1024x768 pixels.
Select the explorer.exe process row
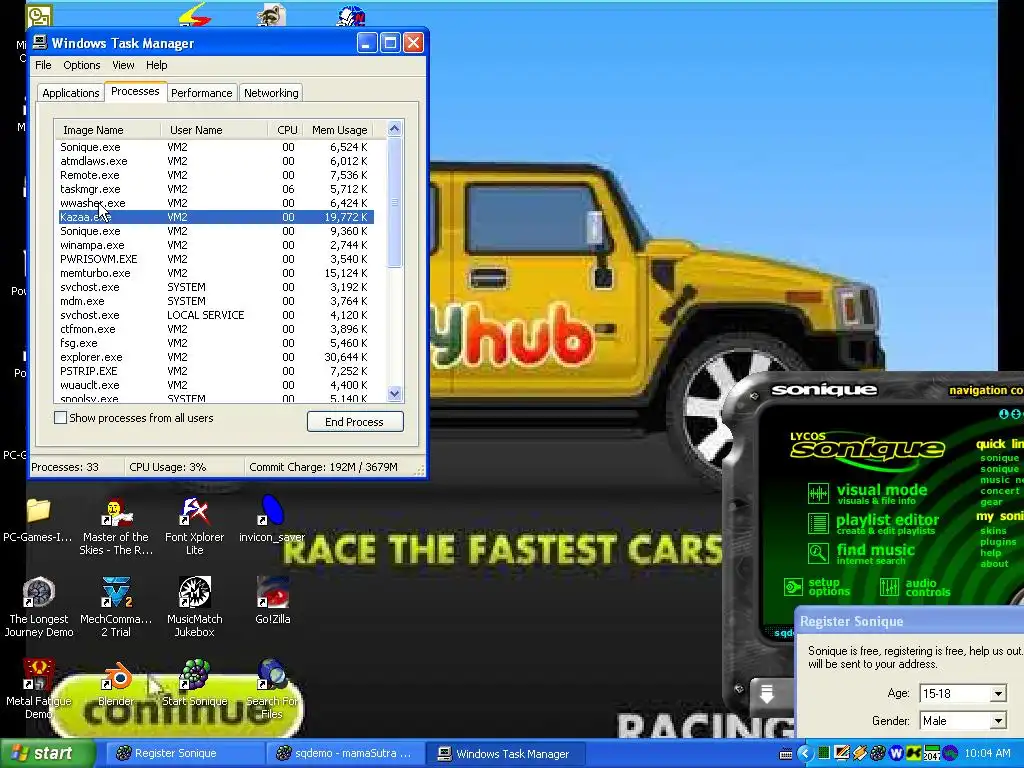click(216, 357)
